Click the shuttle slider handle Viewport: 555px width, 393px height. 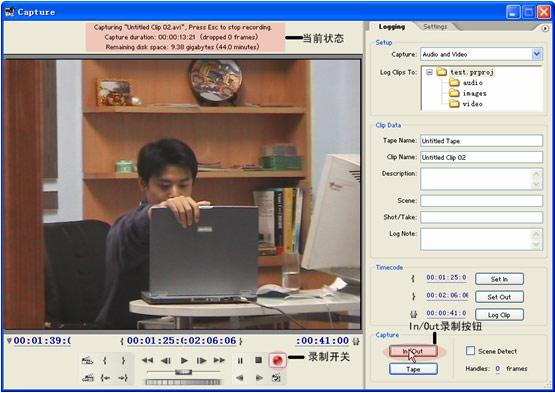[183, 372]
